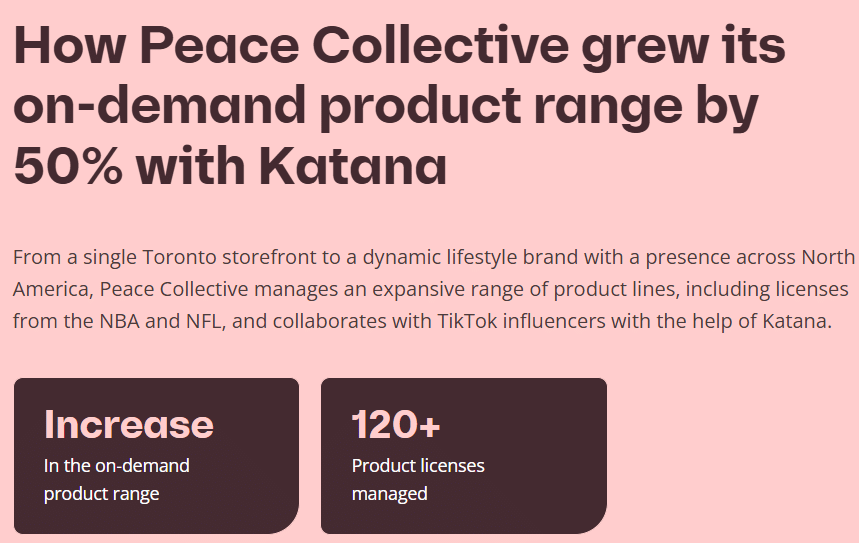
Task: Click "Katana" at the paragraph's end
Action: coord(796,322)
